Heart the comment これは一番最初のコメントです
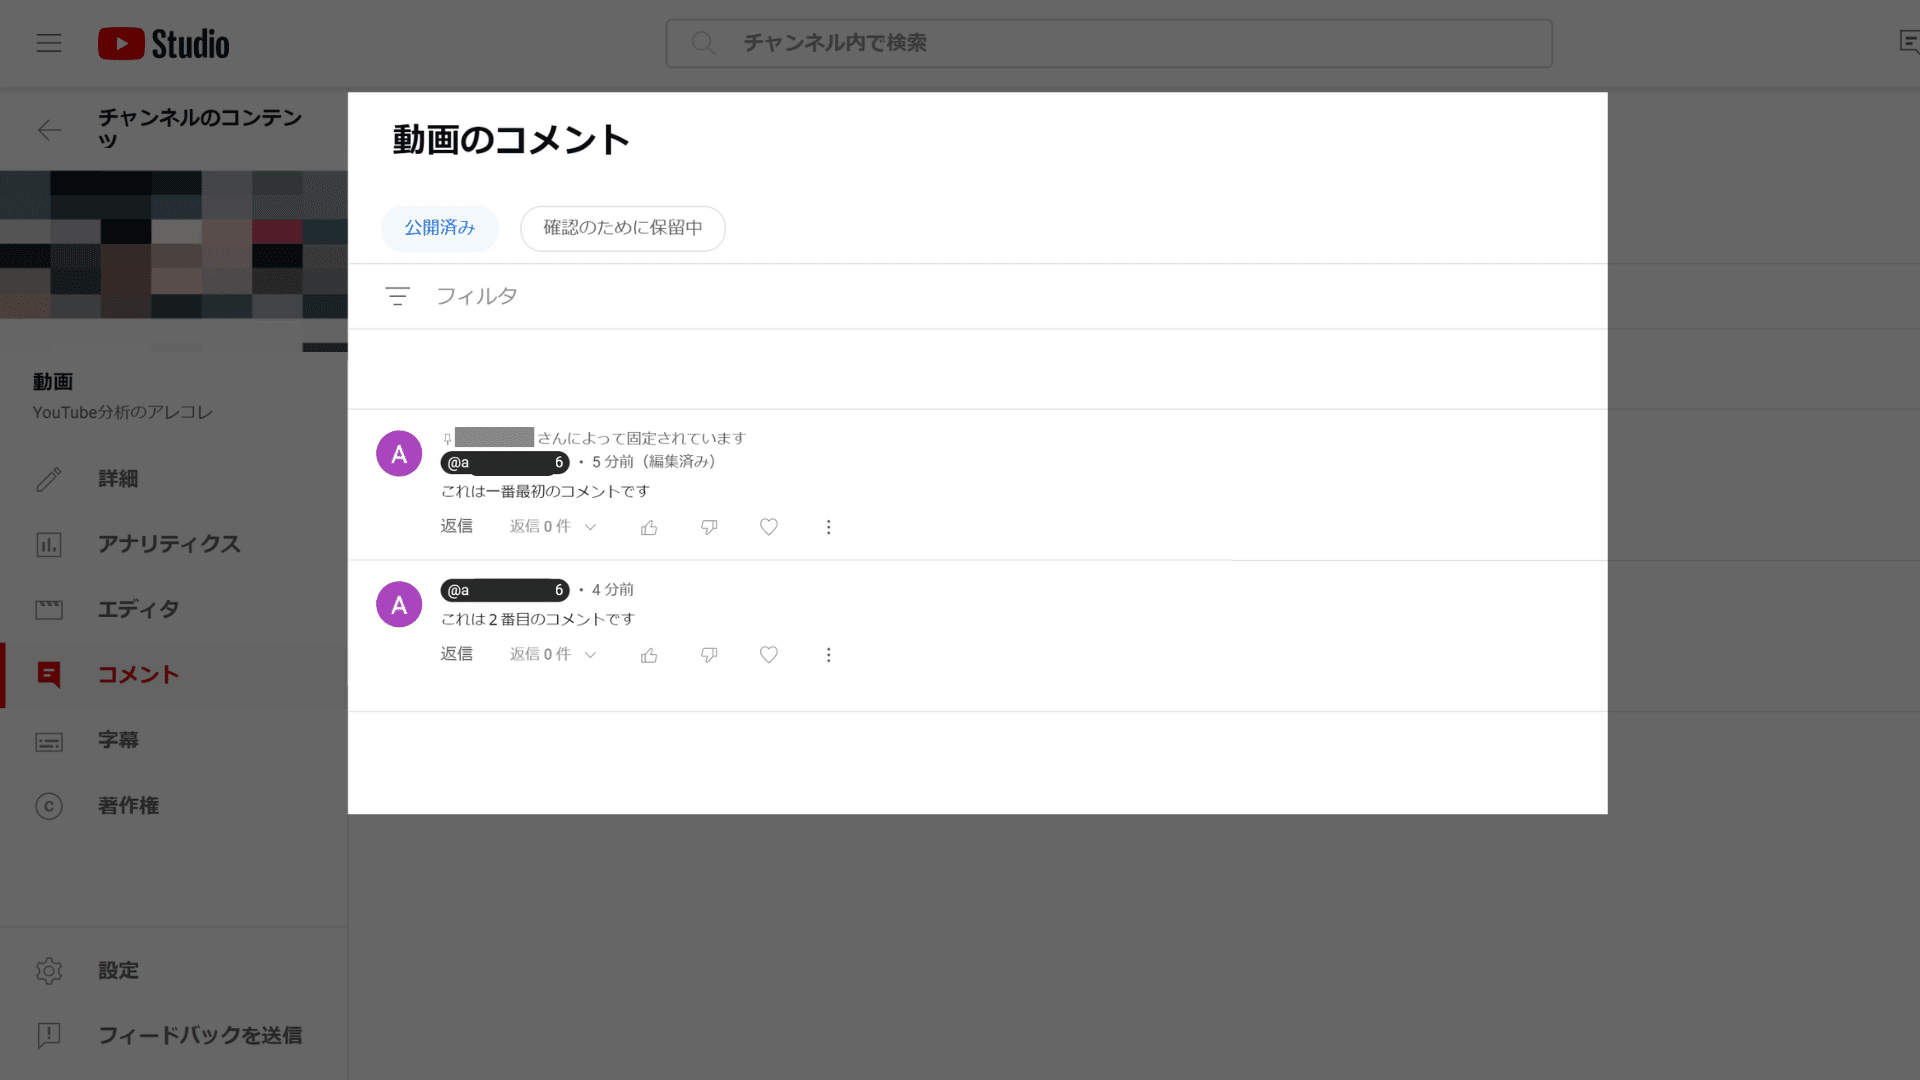Viewport: 1920px width, 1080px height. pyautogui.click(x=769, y=527)
